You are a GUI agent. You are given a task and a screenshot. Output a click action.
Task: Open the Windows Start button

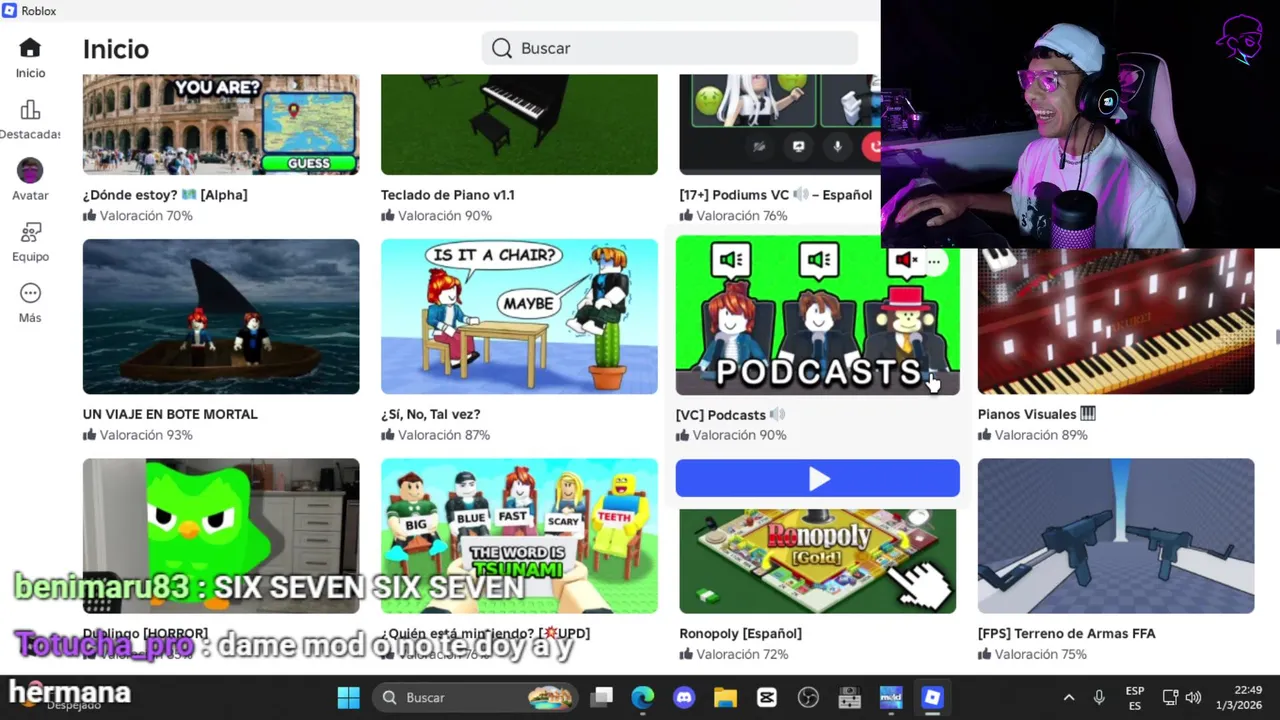click(348, 697)
